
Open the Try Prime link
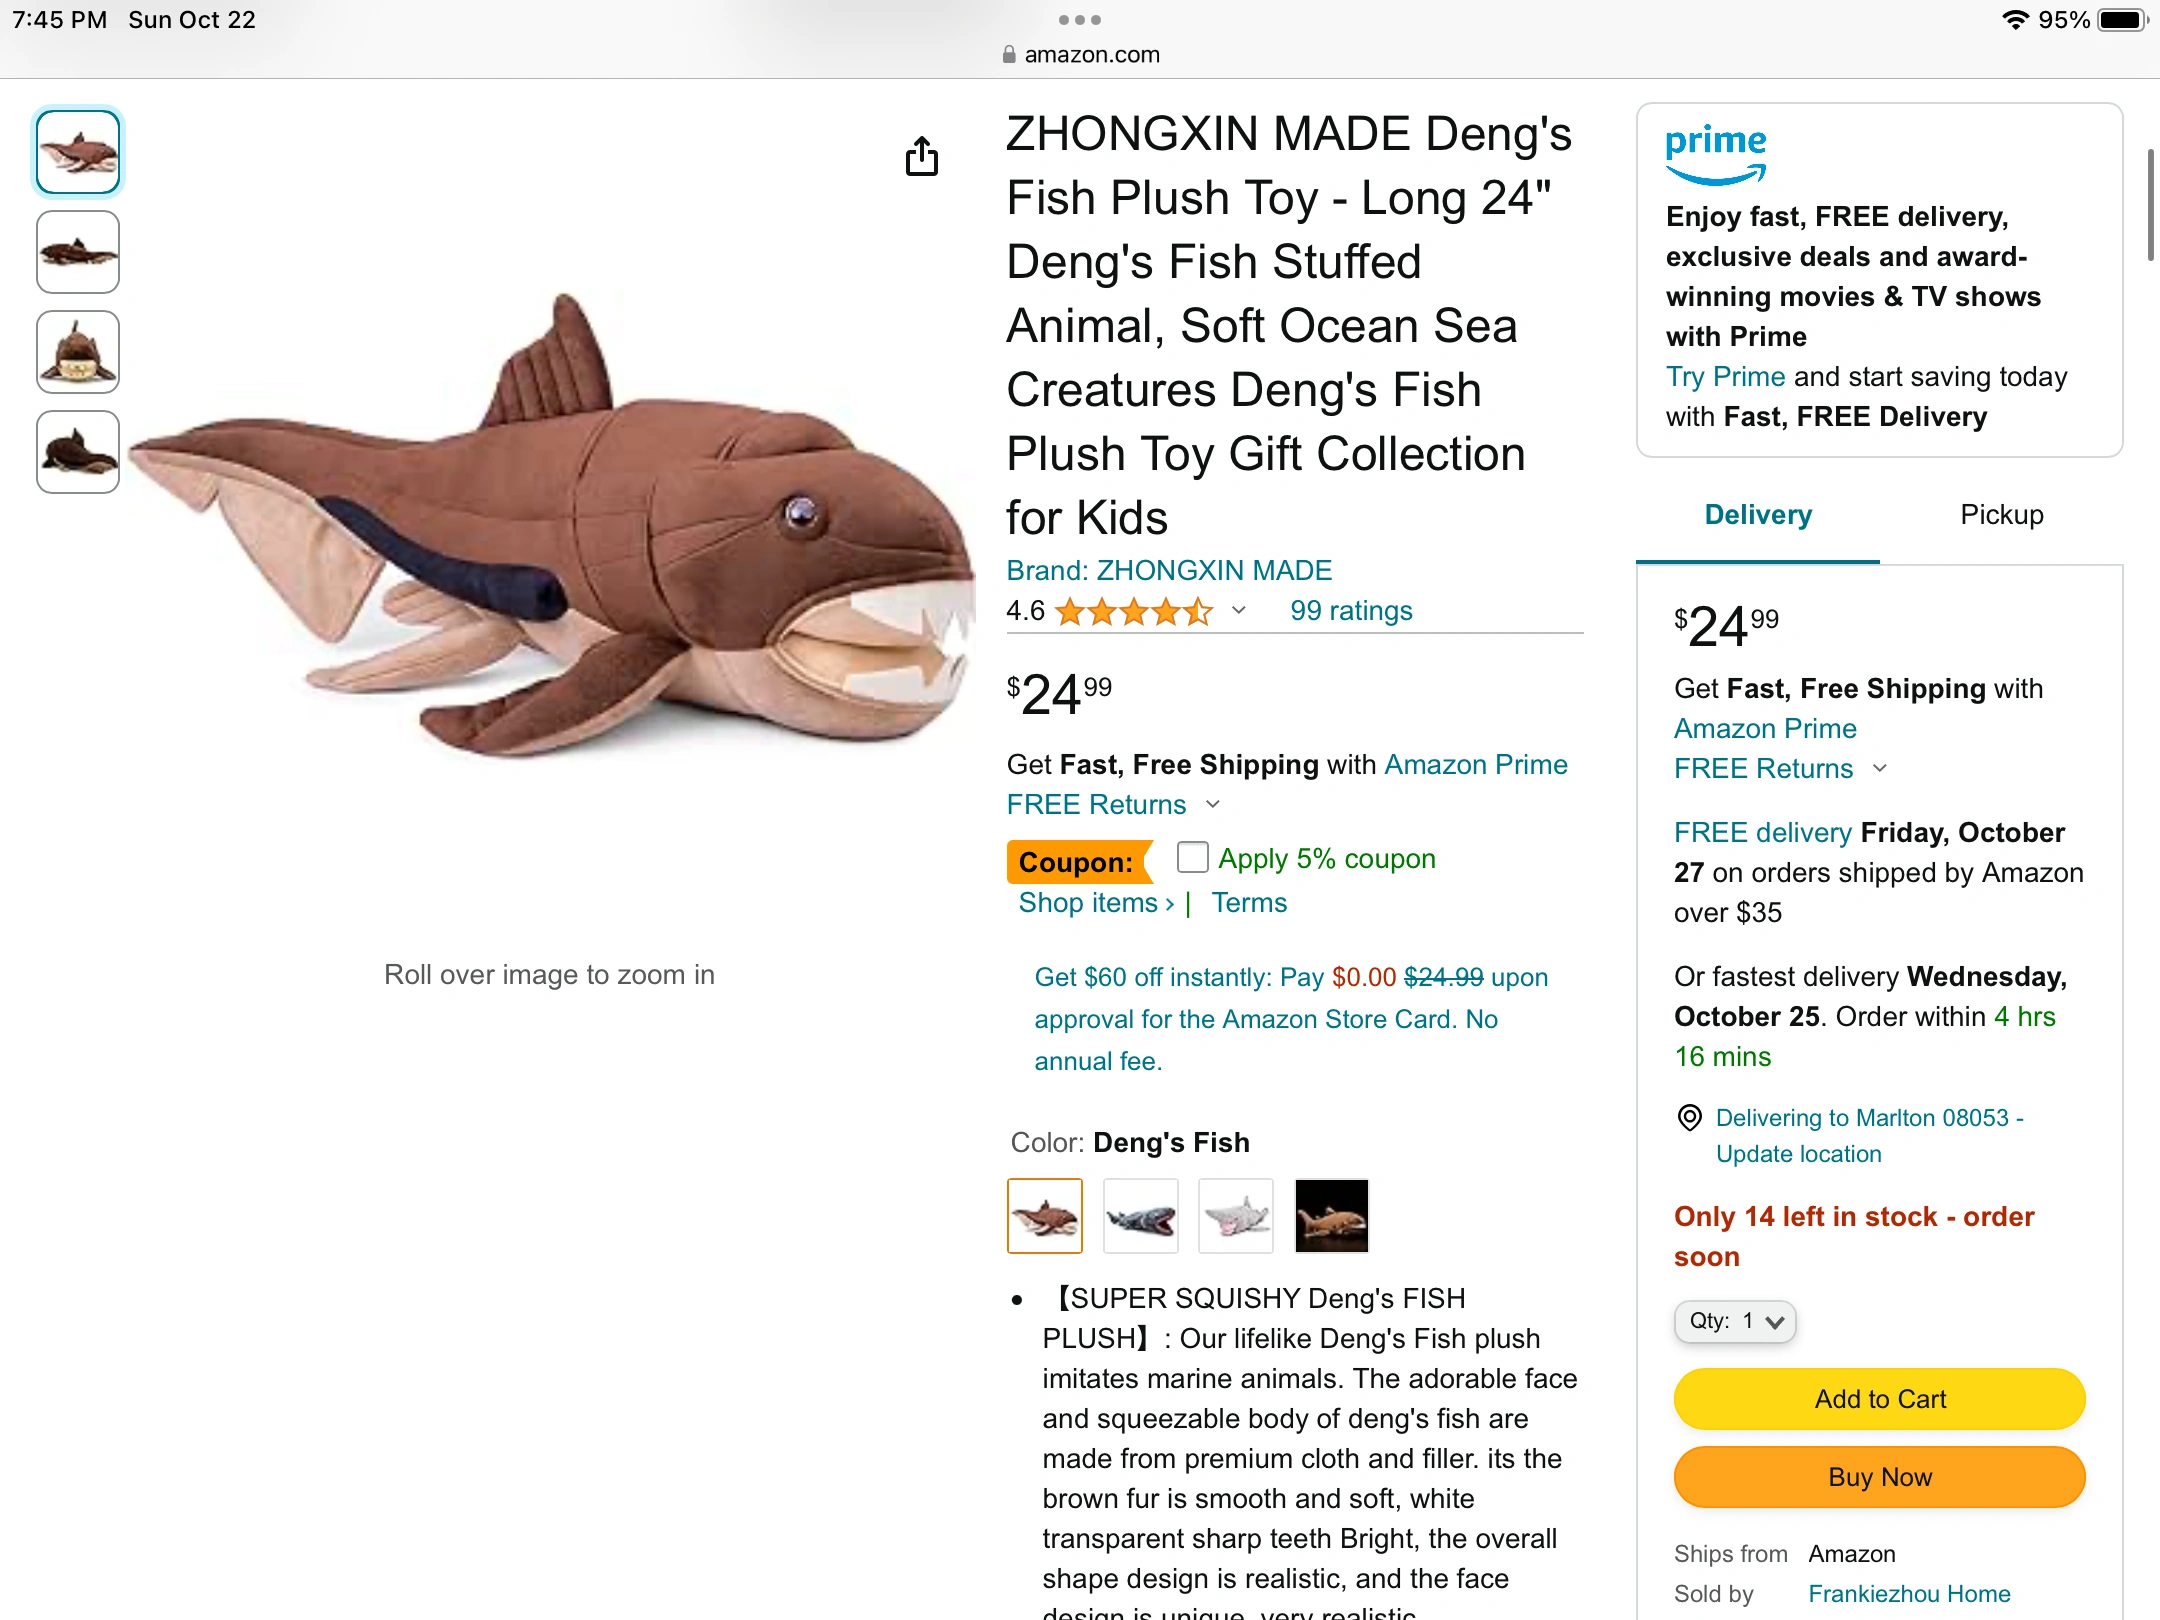[1725, 377]
